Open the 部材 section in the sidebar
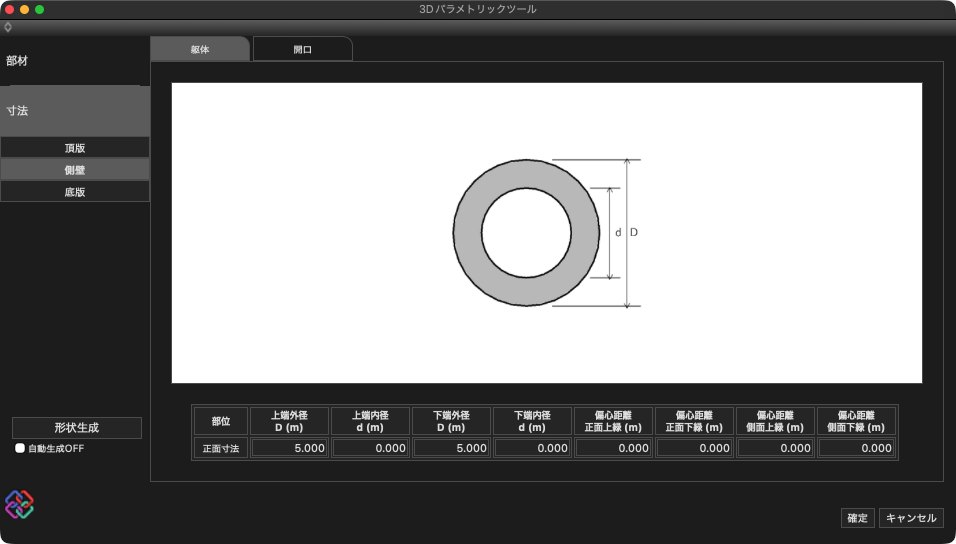 tap(75, 61)
